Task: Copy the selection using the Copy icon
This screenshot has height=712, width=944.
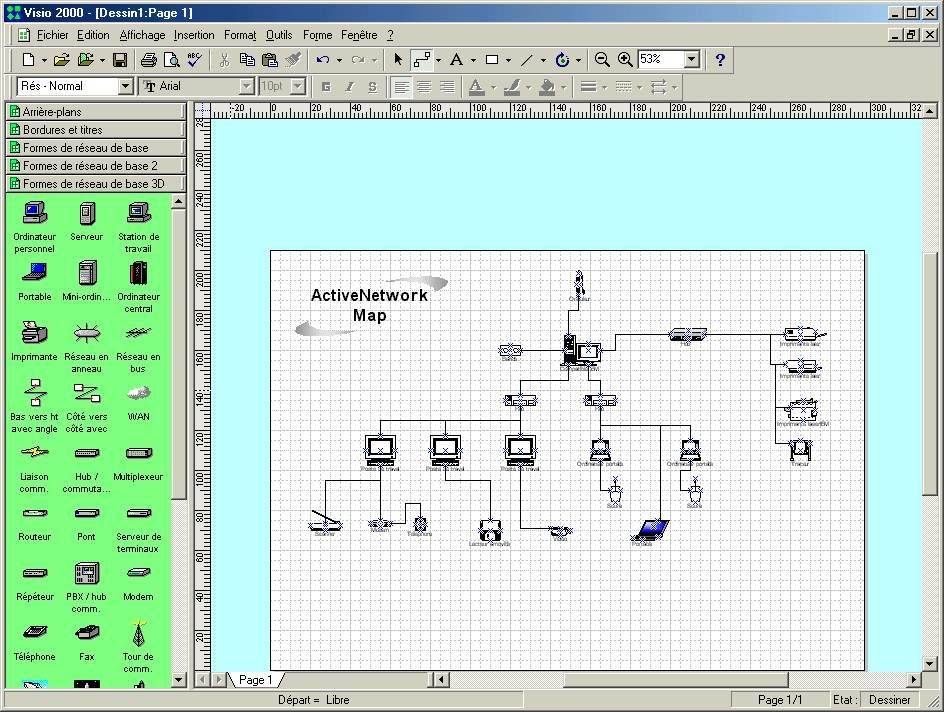Action: tap(247, 60)
